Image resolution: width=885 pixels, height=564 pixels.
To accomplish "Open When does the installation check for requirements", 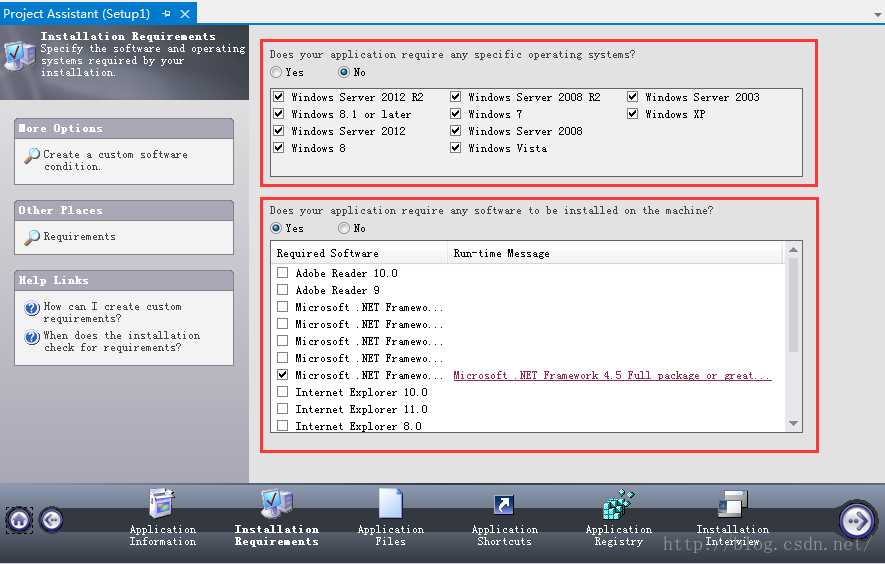I will click(121, 341).
